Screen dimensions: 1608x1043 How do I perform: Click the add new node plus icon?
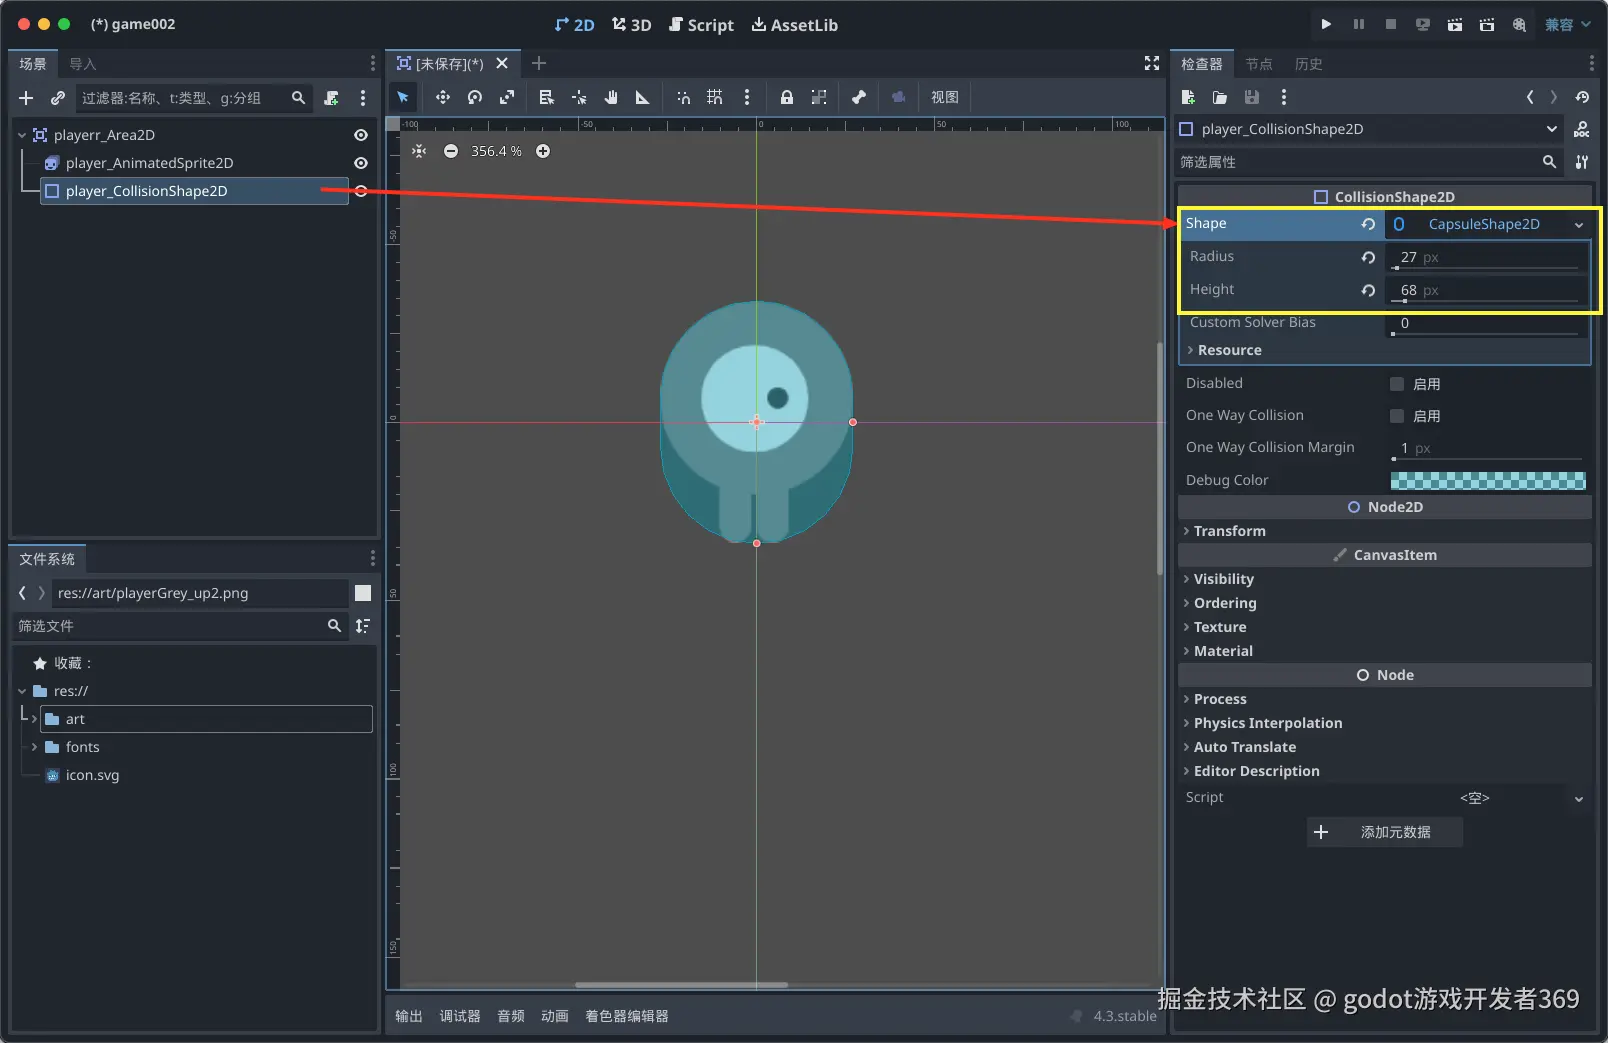26,98
